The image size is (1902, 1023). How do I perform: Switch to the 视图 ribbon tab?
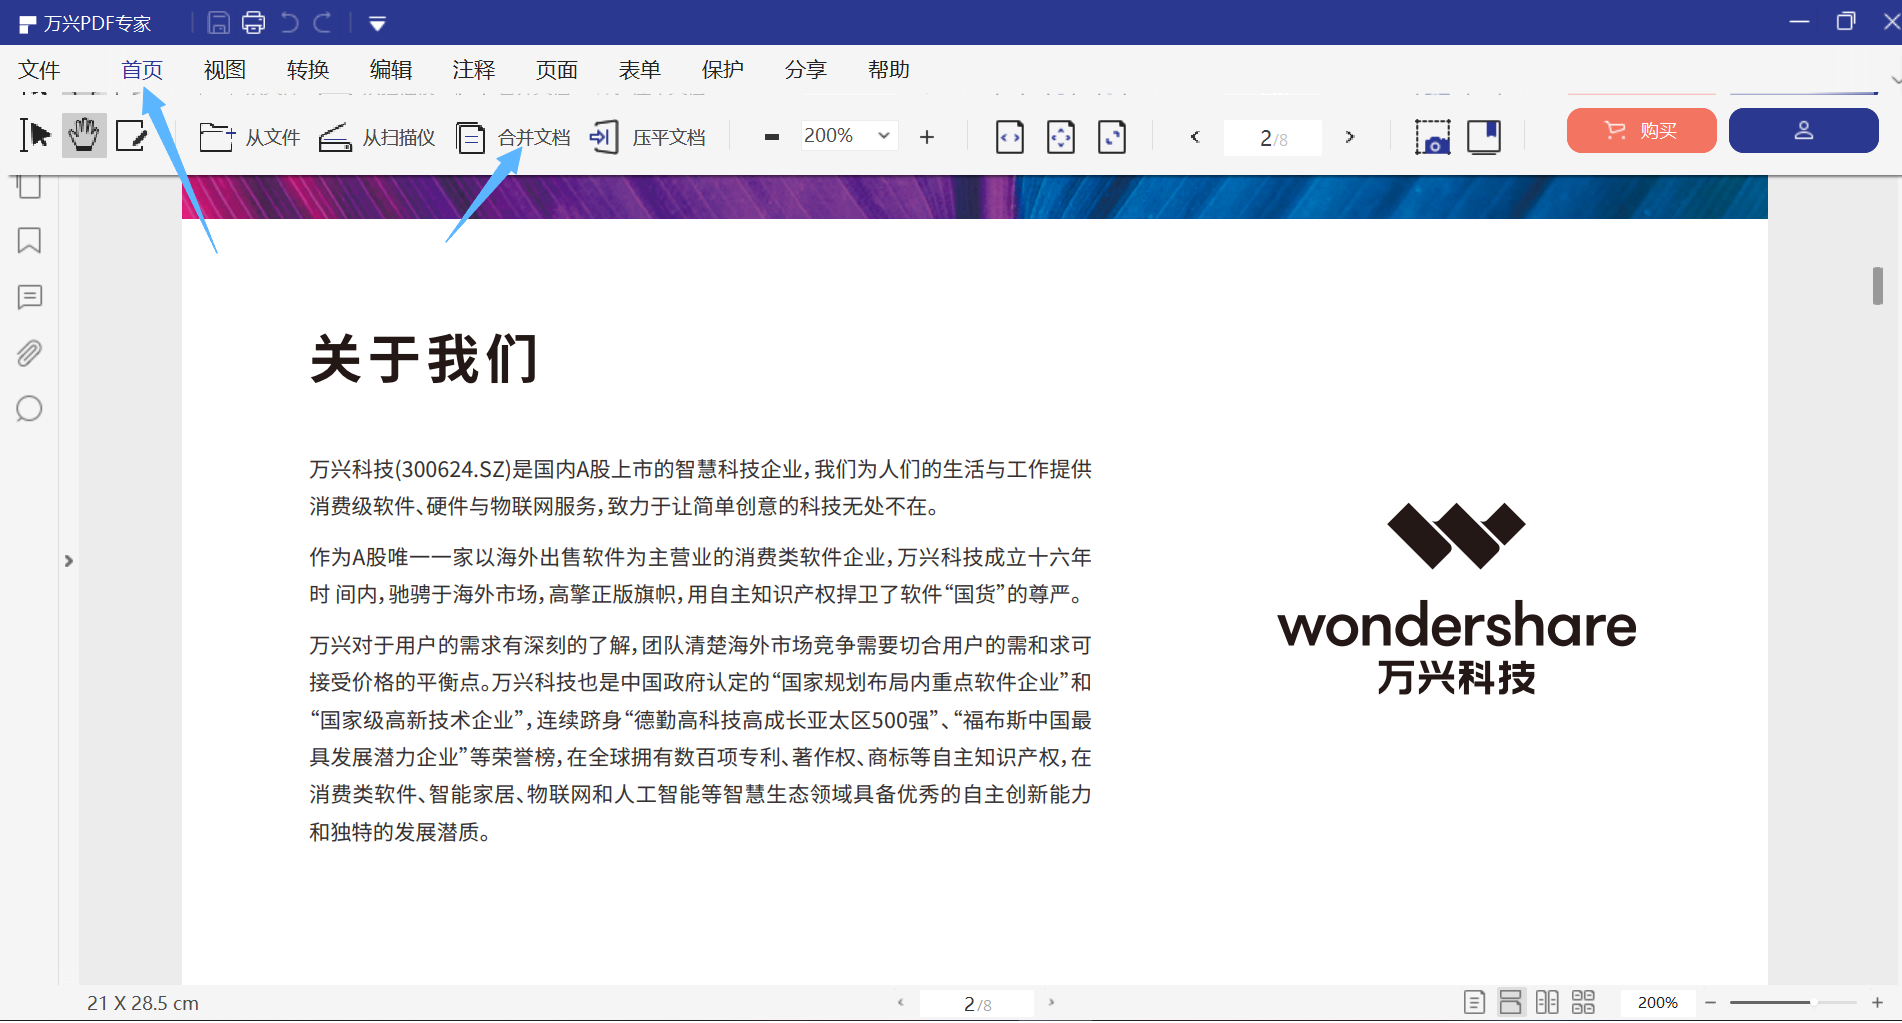[x=223, y=69]
